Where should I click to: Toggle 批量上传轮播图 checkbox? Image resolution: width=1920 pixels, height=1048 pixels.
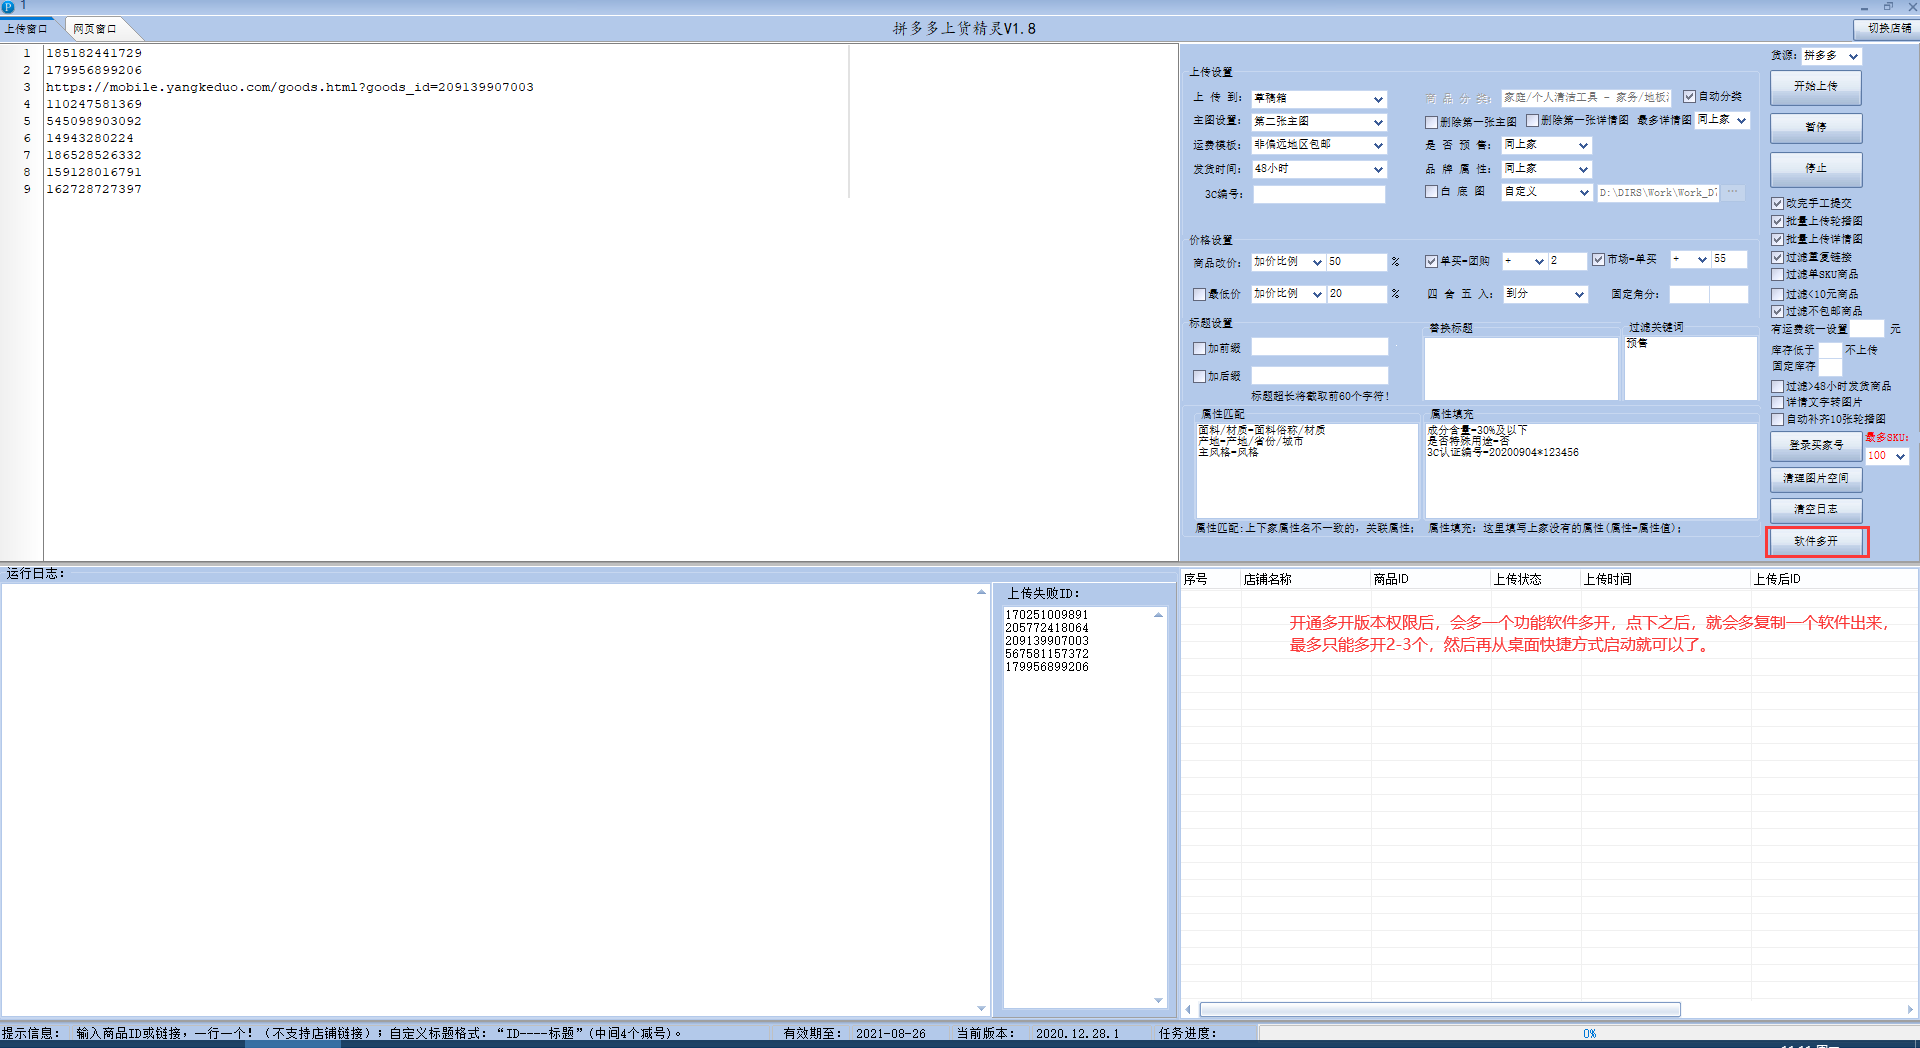(1777, 222)
